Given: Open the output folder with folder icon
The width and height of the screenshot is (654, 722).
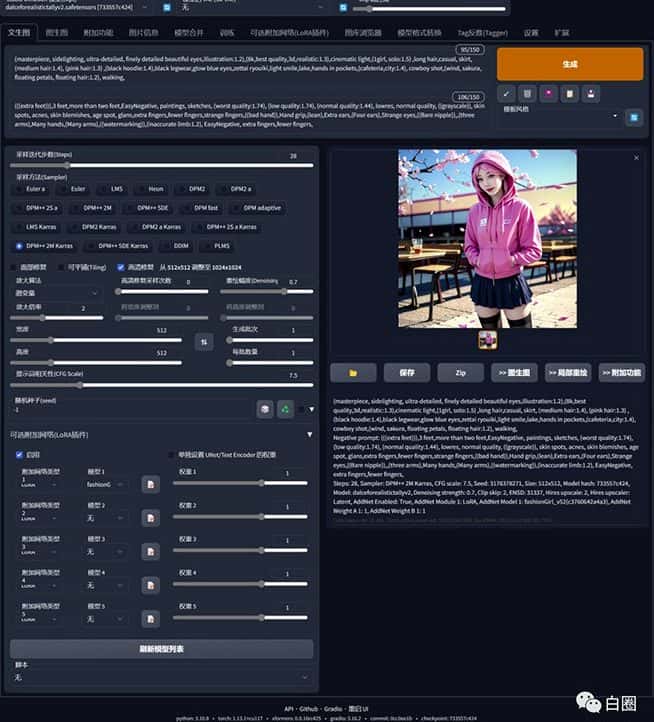Looking at the screenshot, I should tap(353, 372).
